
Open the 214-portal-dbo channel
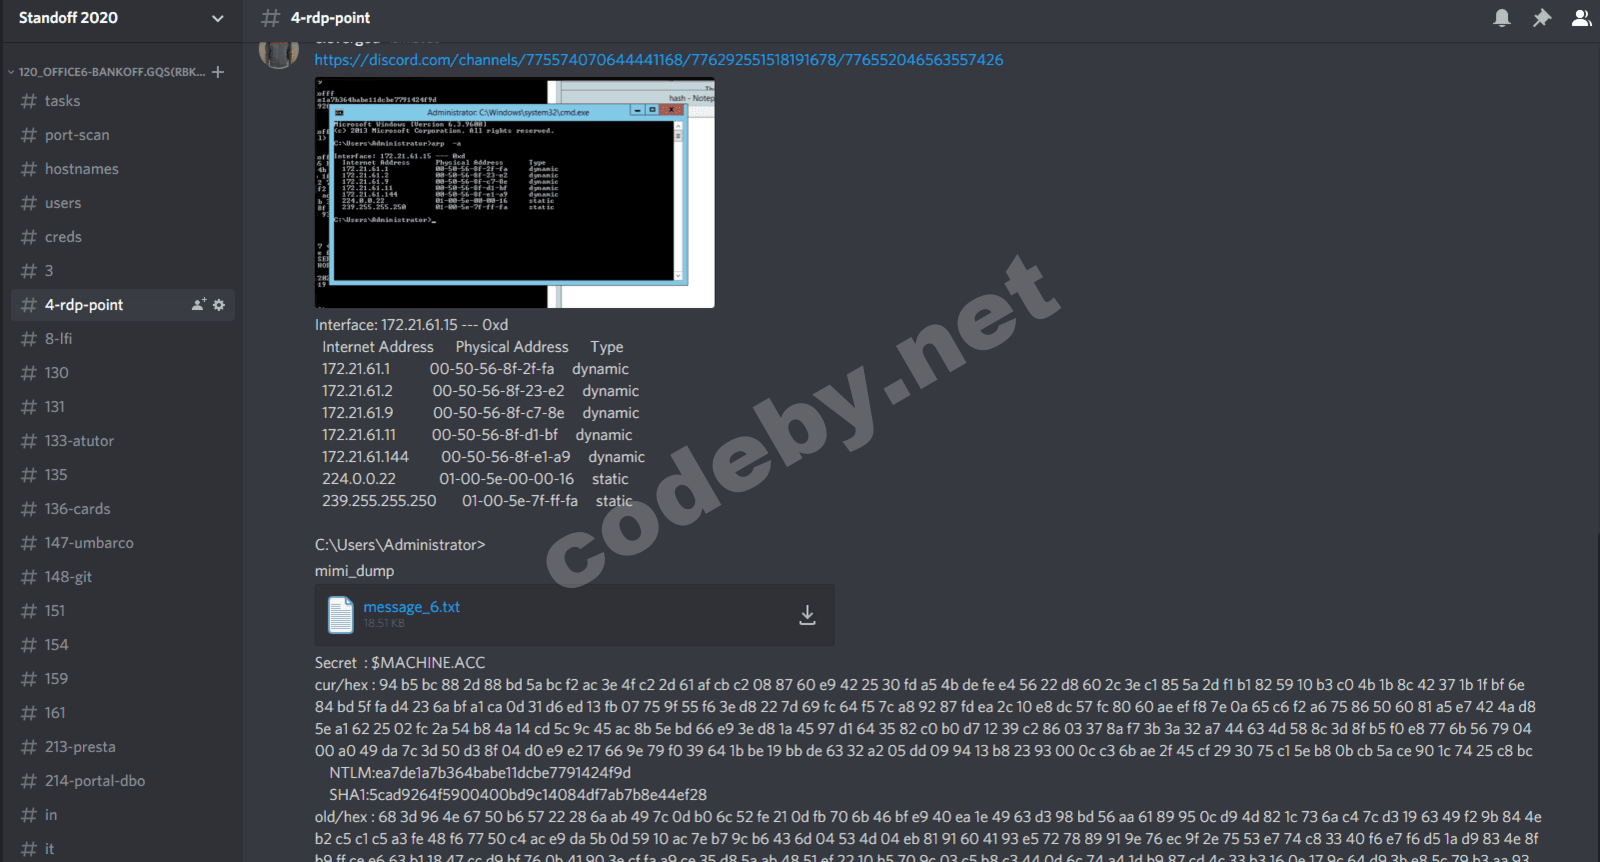pyautogui.click(x=122, y=781)
